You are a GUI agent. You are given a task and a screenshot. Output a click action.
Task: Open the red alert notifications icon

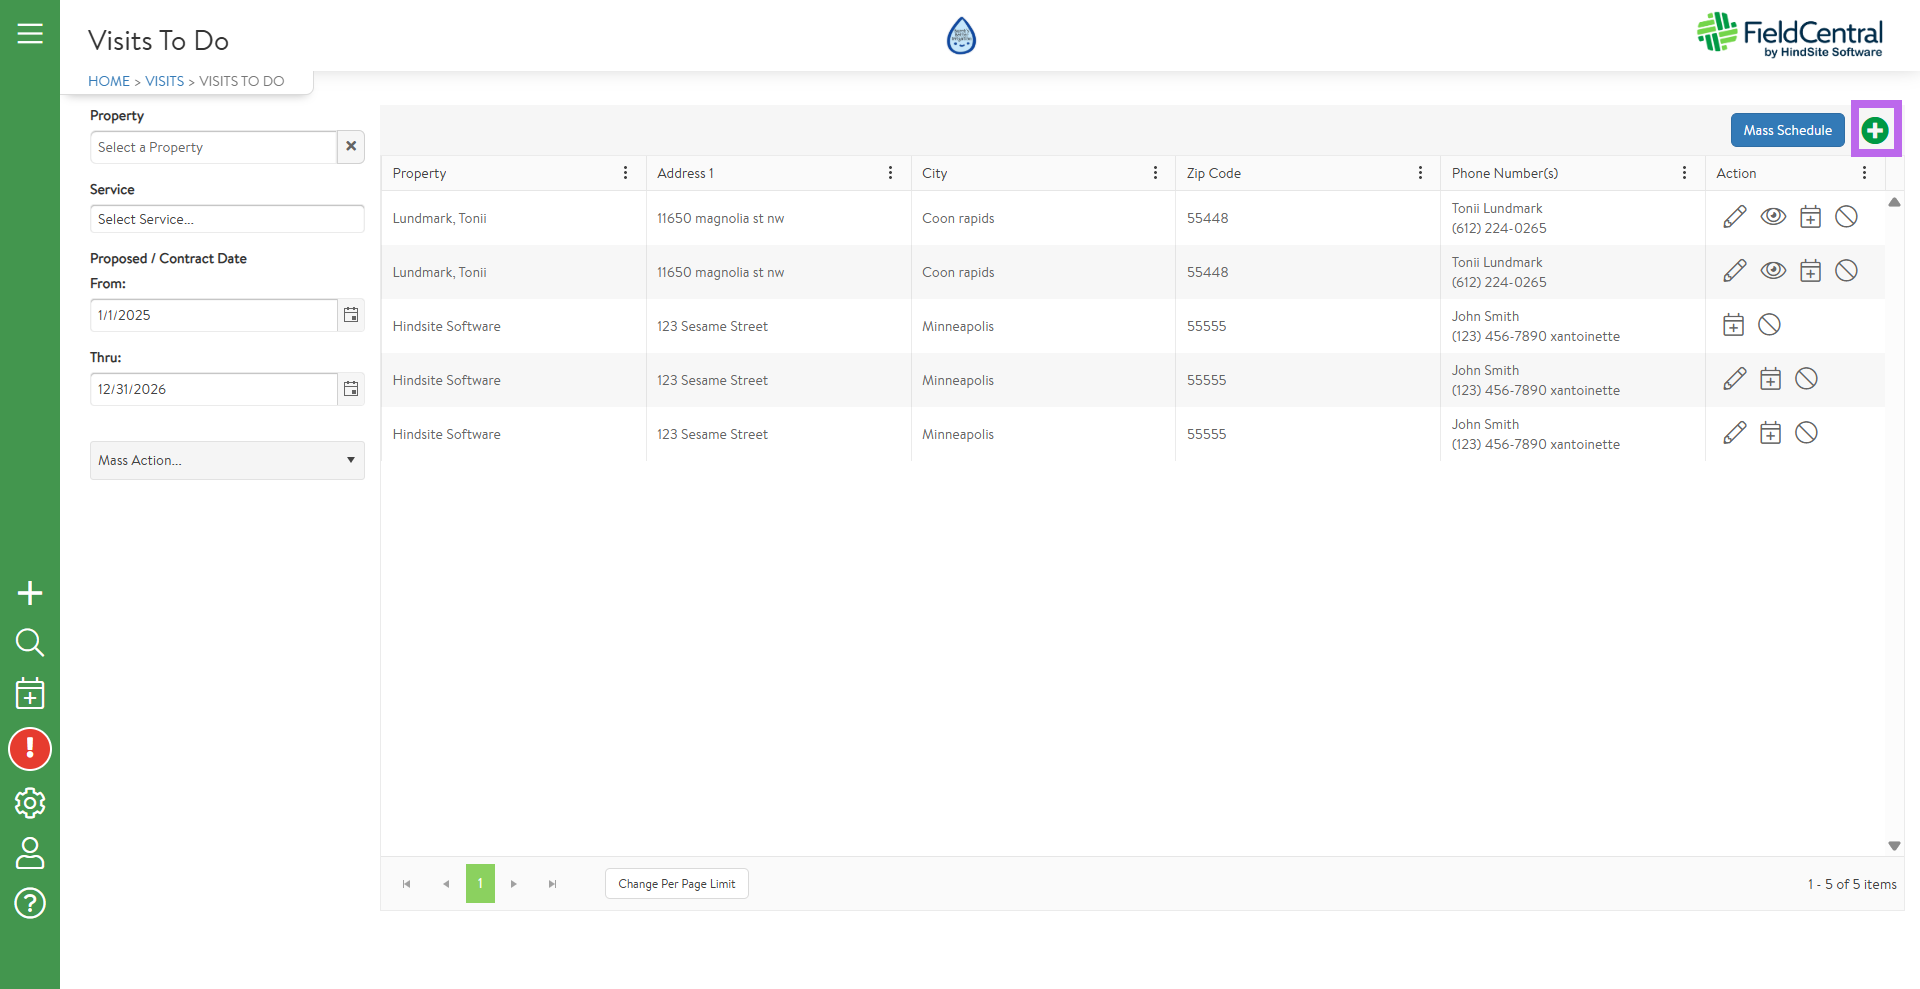coord(30,749)
